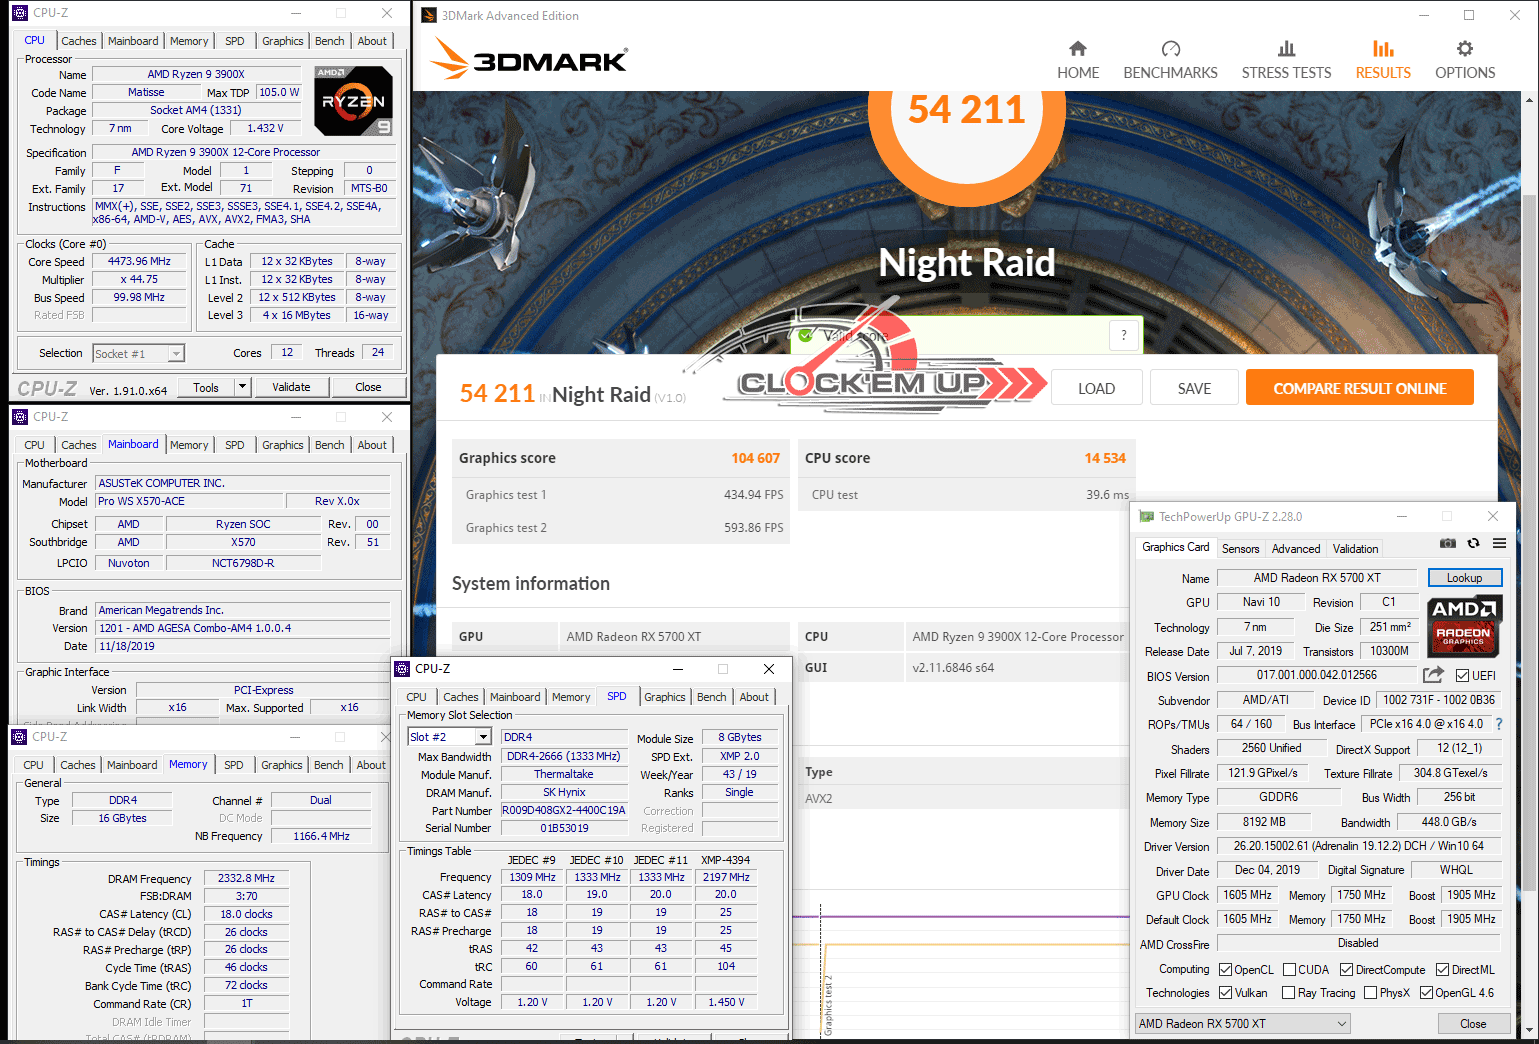Click the GPU-Z screenshot camera icon
The height and width of the screenshot is (1044, 1539).
(1447, 544)
